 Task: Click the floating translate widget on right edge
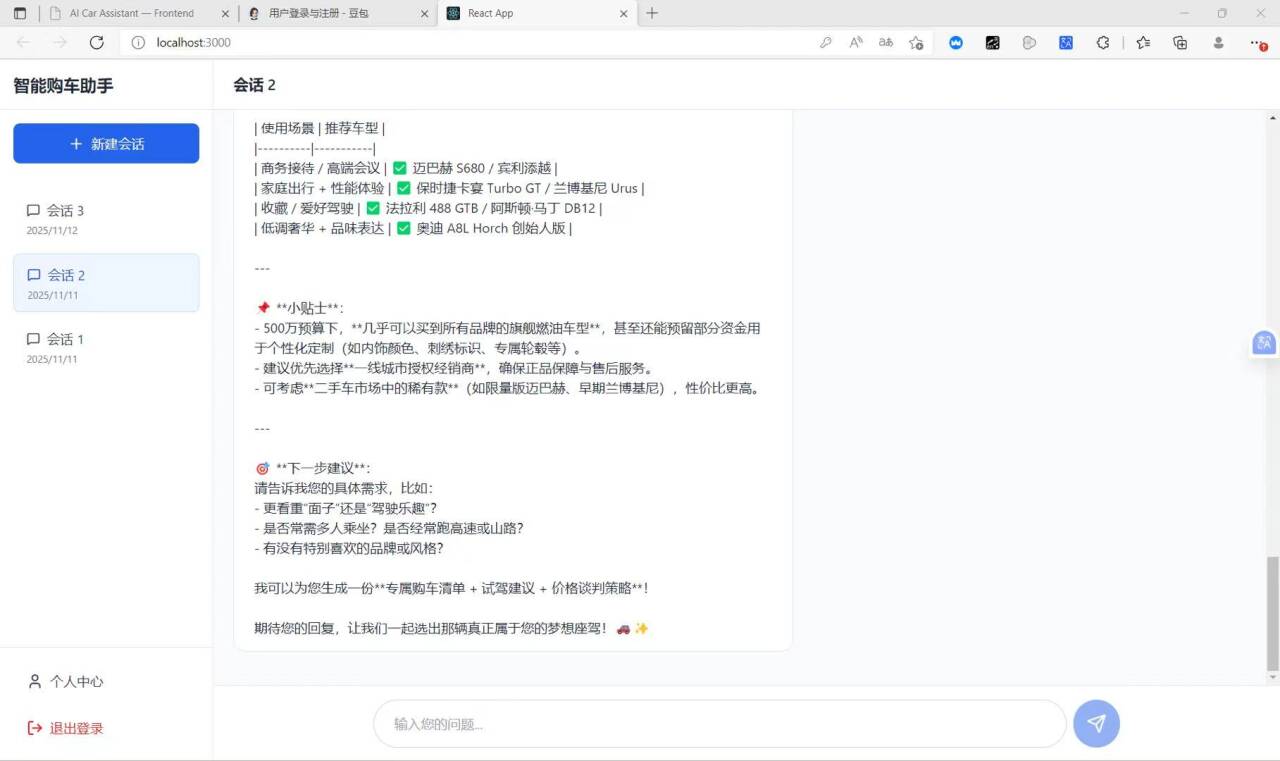[x=1264, y=343]
